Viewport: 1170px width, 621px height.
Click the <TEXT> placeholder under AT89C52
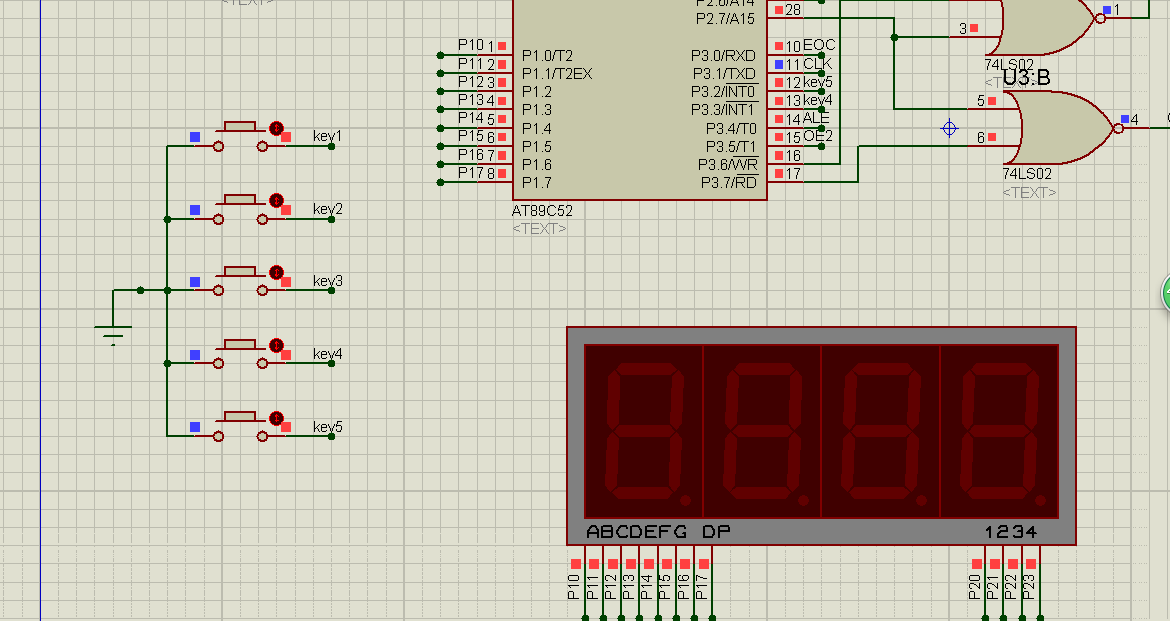pos(539,228)
